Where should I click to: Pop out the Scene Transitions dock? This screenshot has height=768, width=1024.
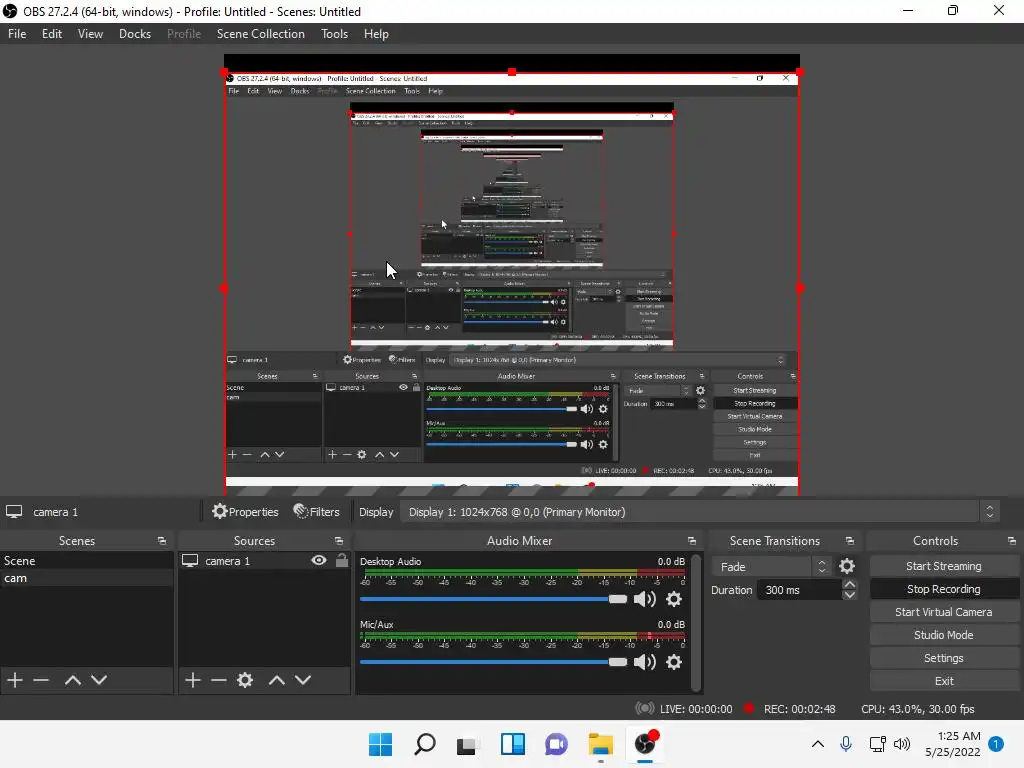[x=850, y=541]
